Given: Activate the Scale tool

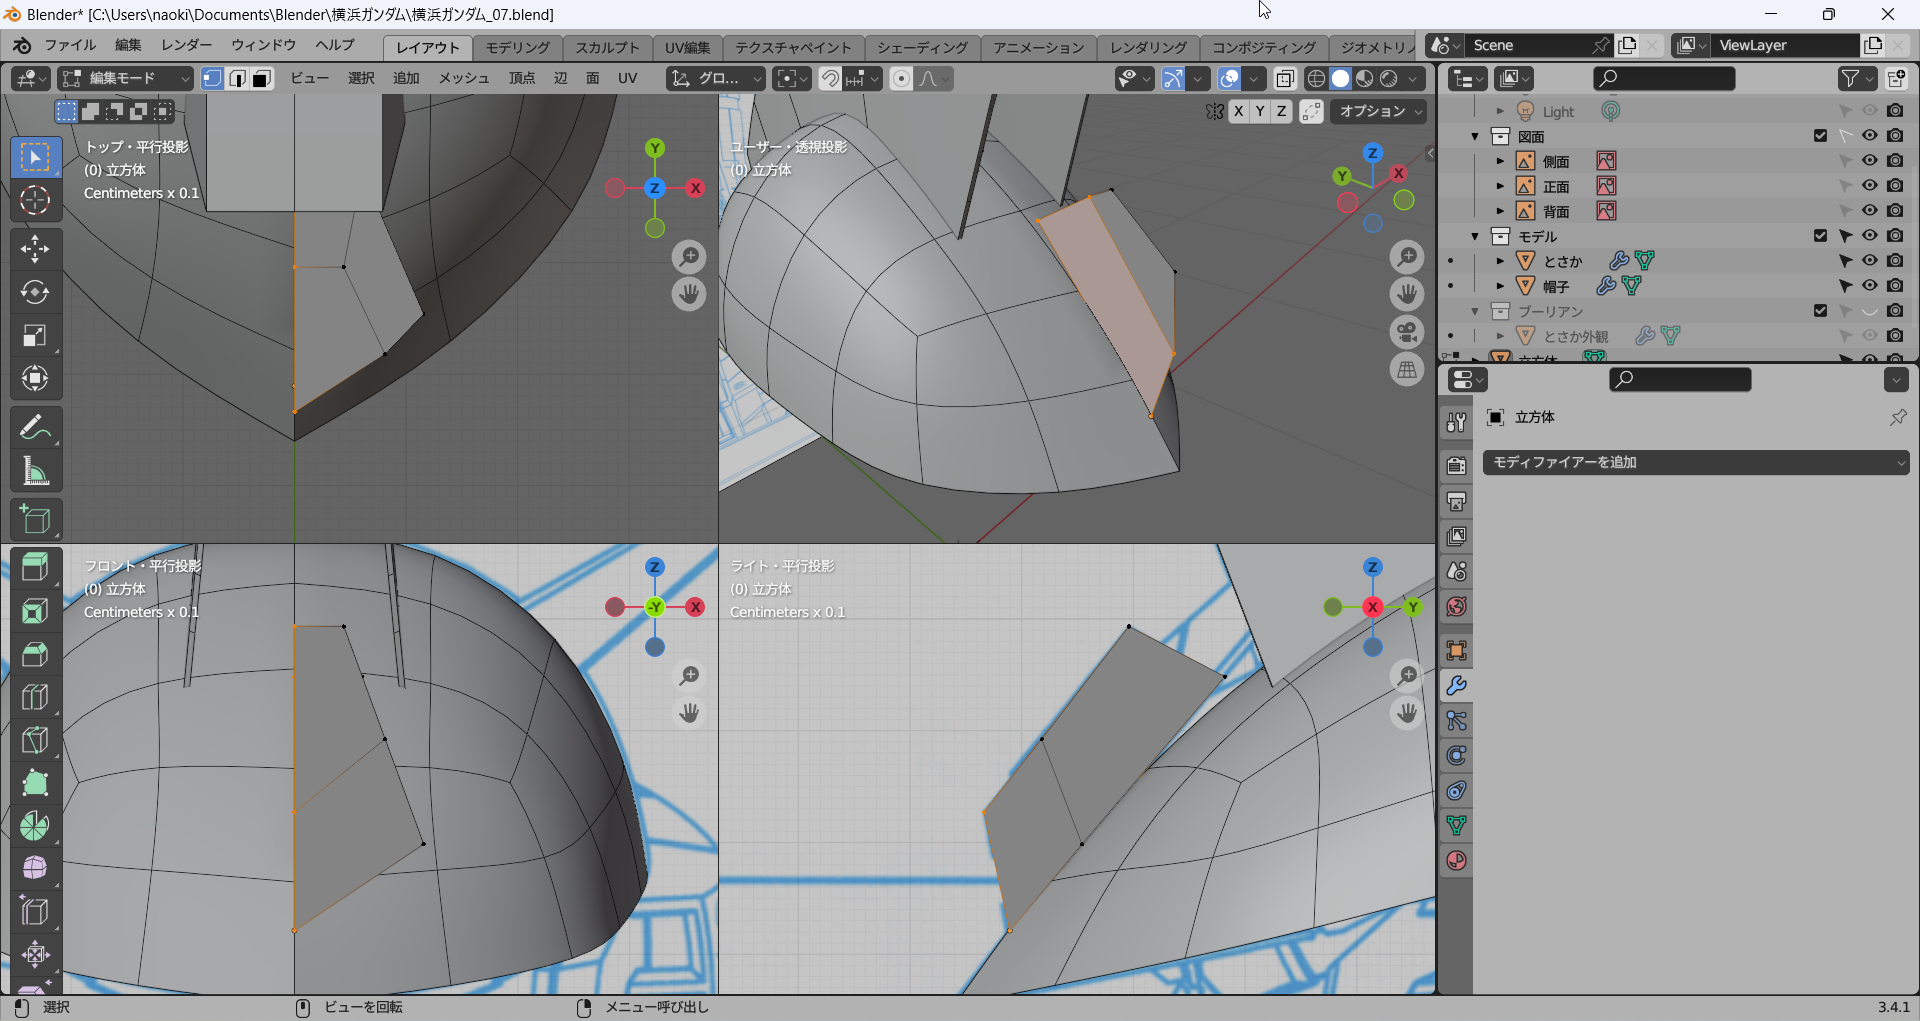Looking at the screenshot, I should pos(35,336).
